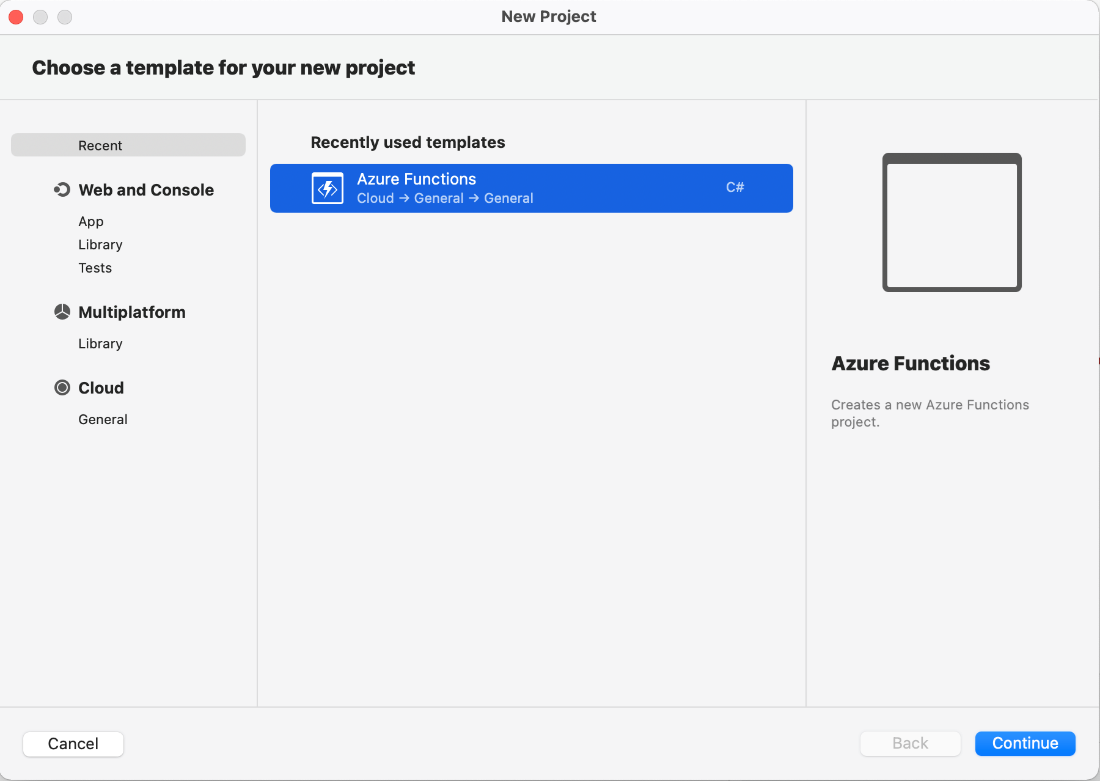Image resolution: width=1100 pixels, height=781 pixels.
Task: Click the template preview window thumbnail
Action: point(952,222)
